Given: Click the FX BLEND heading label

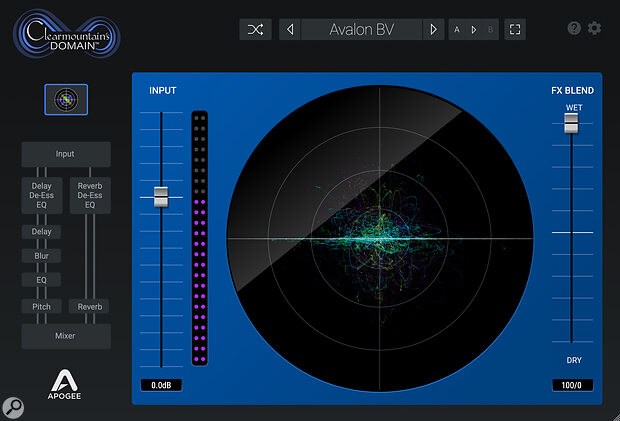Looking at the screenshot, I should pos(572,91).
